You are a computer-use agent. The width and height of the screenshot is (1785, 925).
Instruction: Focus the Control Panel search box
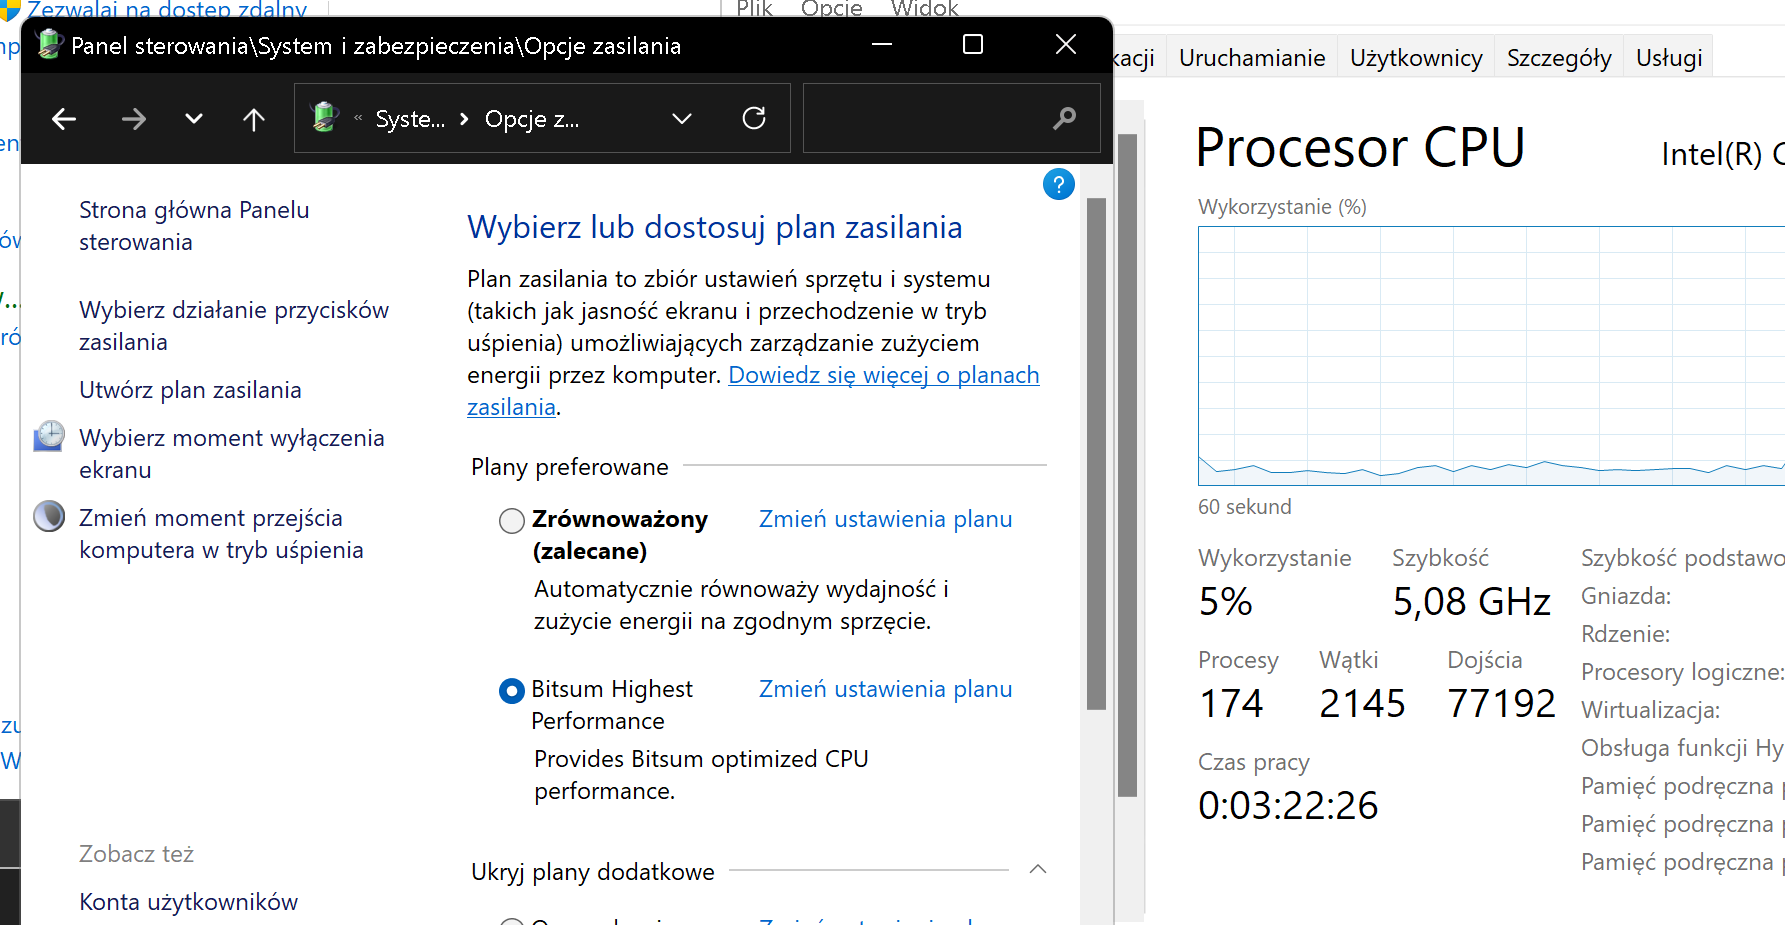[951, 118]
